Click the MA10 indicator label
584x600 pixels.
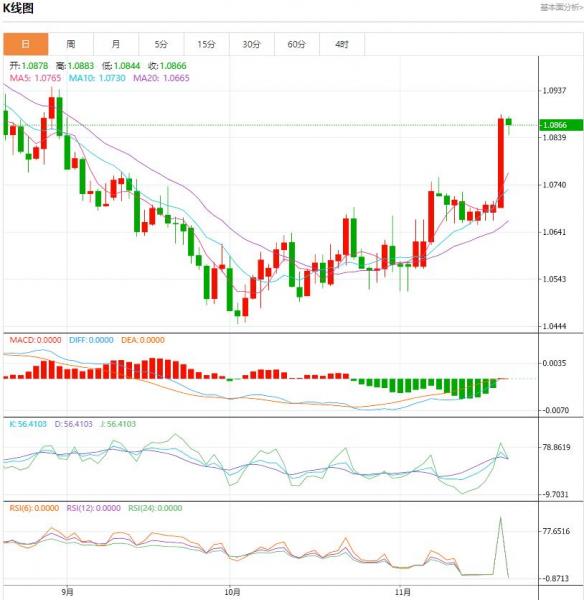click(97, 78)
